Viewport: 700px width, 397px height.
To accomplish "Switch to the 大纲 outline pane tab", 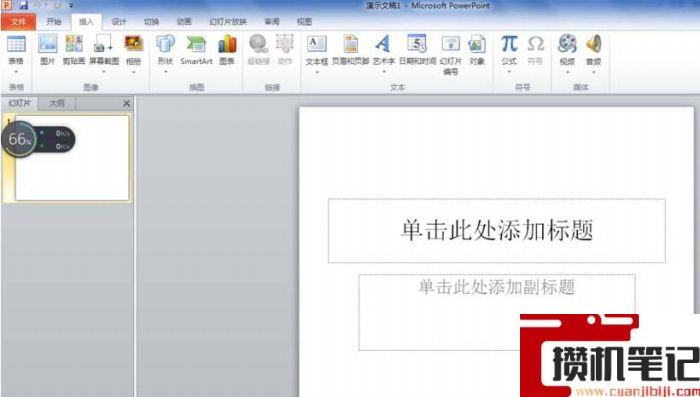I will click(57, 103).
